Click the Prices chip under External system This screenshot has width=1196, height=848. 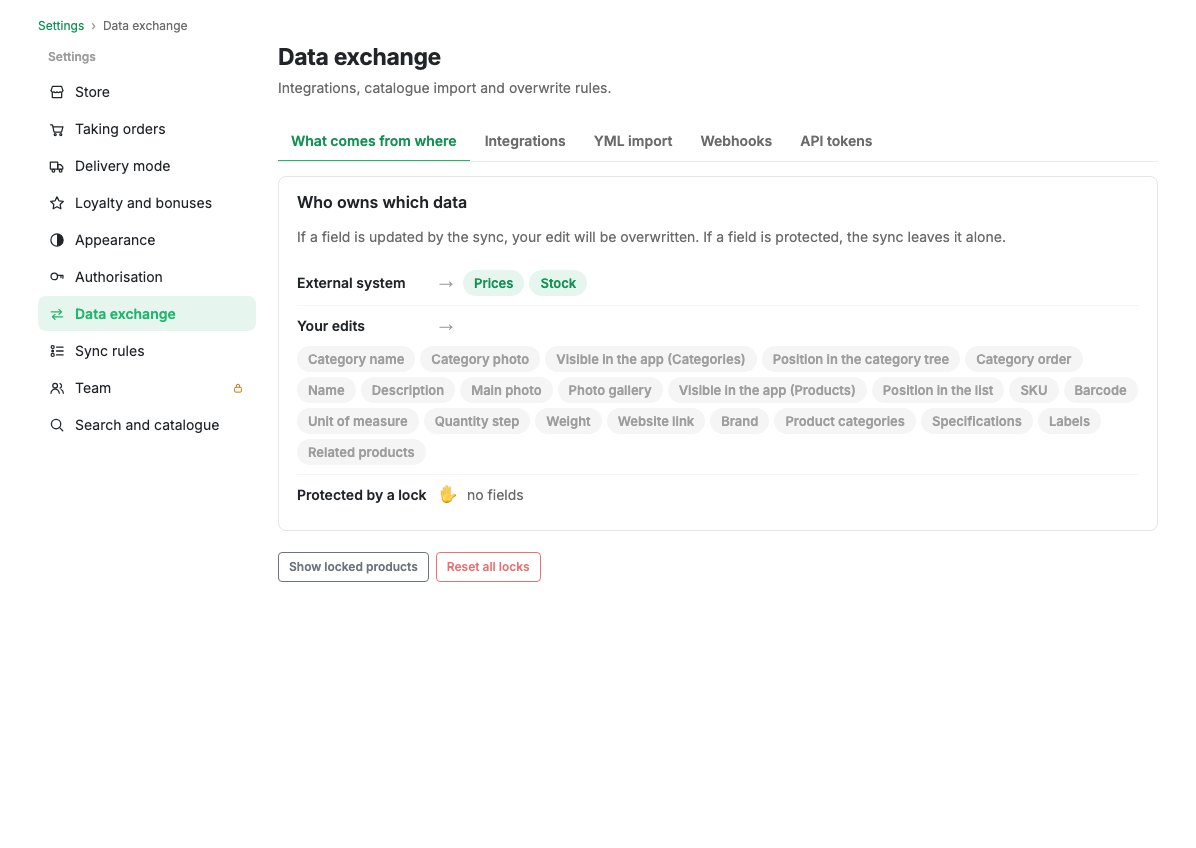tap(494, 283)
